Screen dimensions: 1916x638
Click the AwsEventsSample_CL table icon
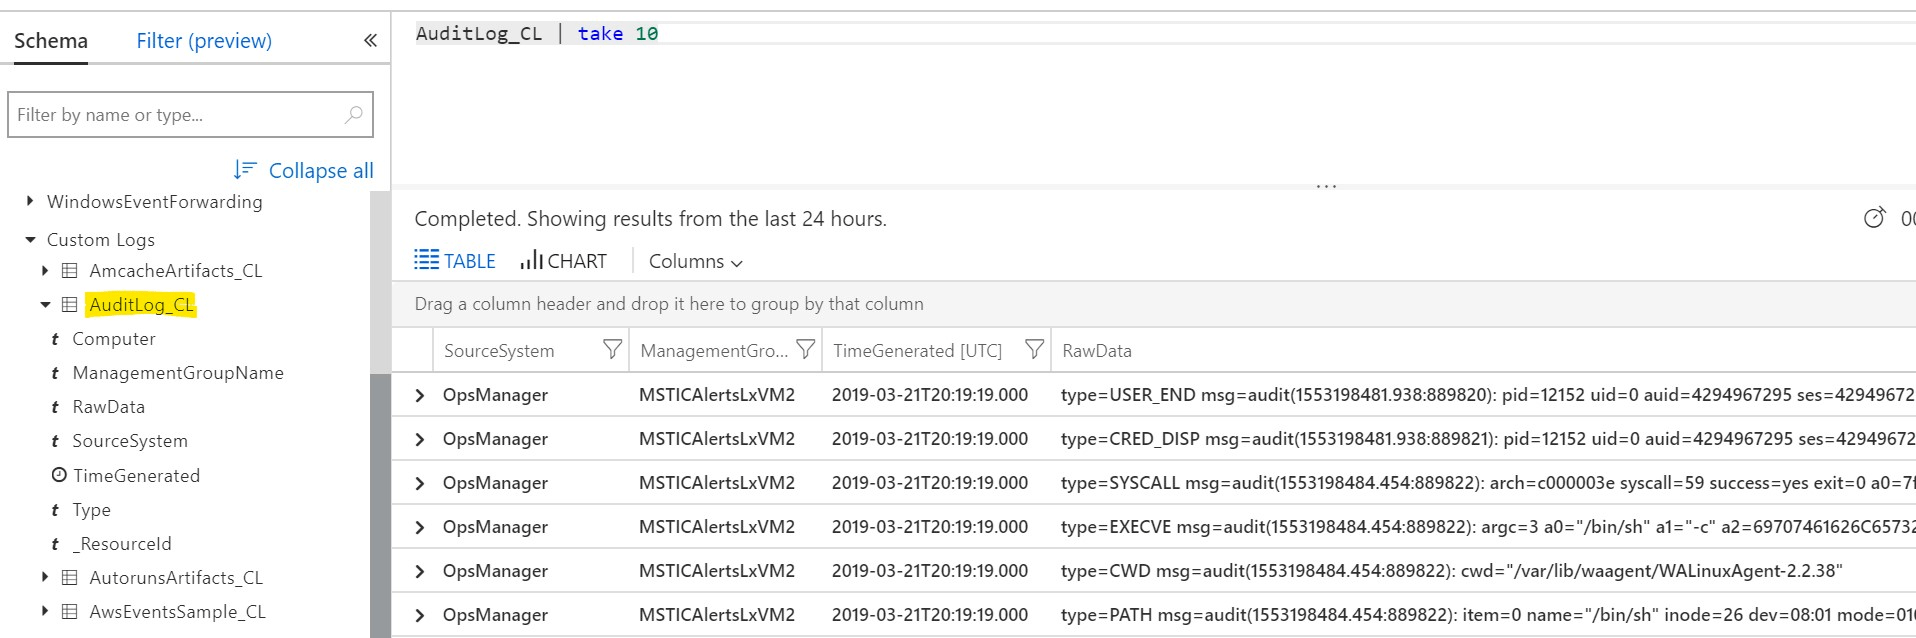coord(70,612)
